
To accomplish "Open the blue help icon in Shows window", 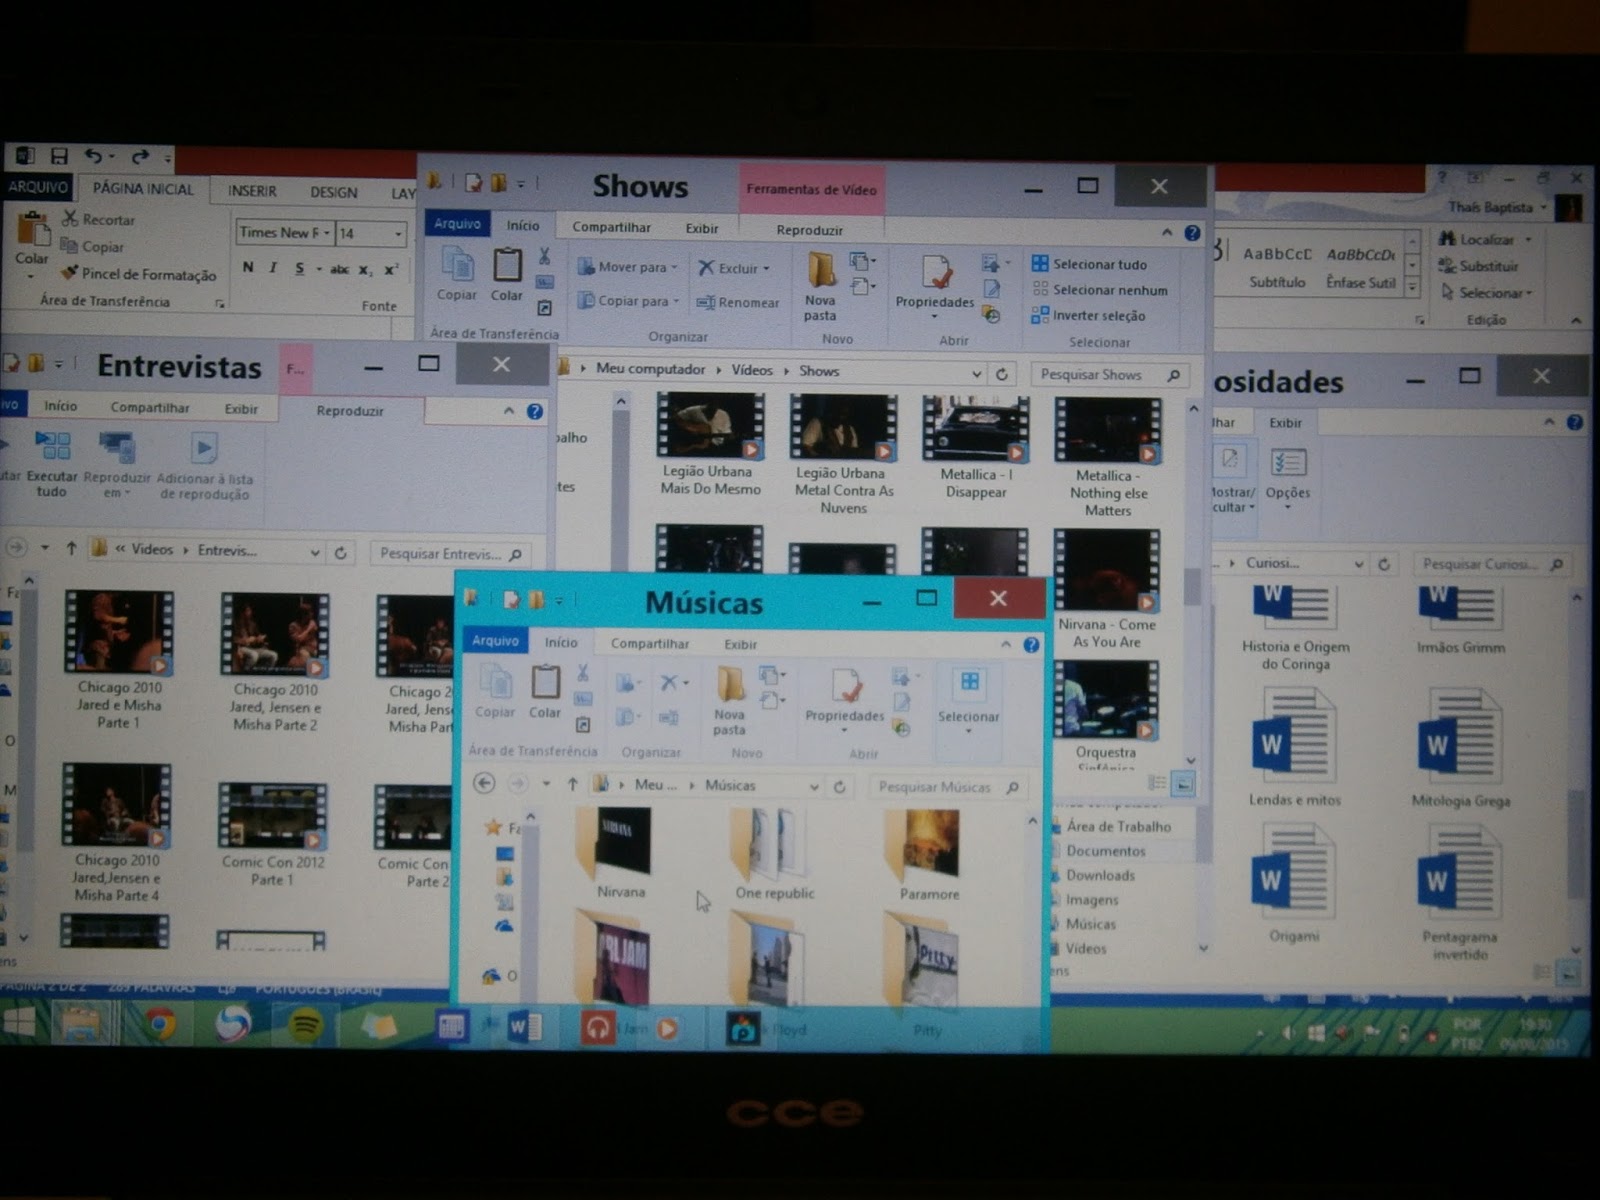I will pyautogui.click(x=1192, y=233).
